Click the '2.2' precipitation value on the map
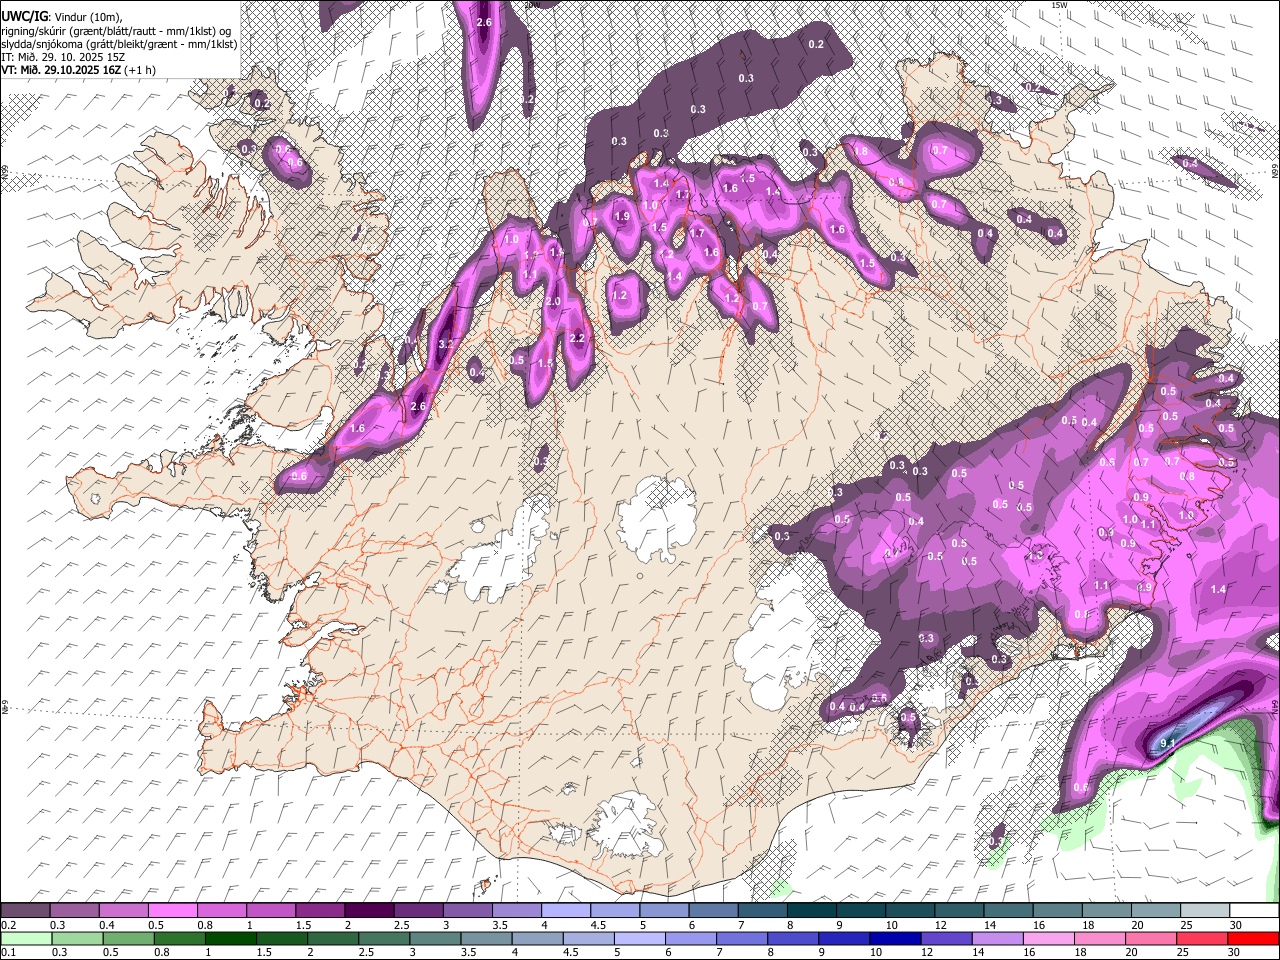The height and width of the screenshot is (960, 1280). pos(576,339)
